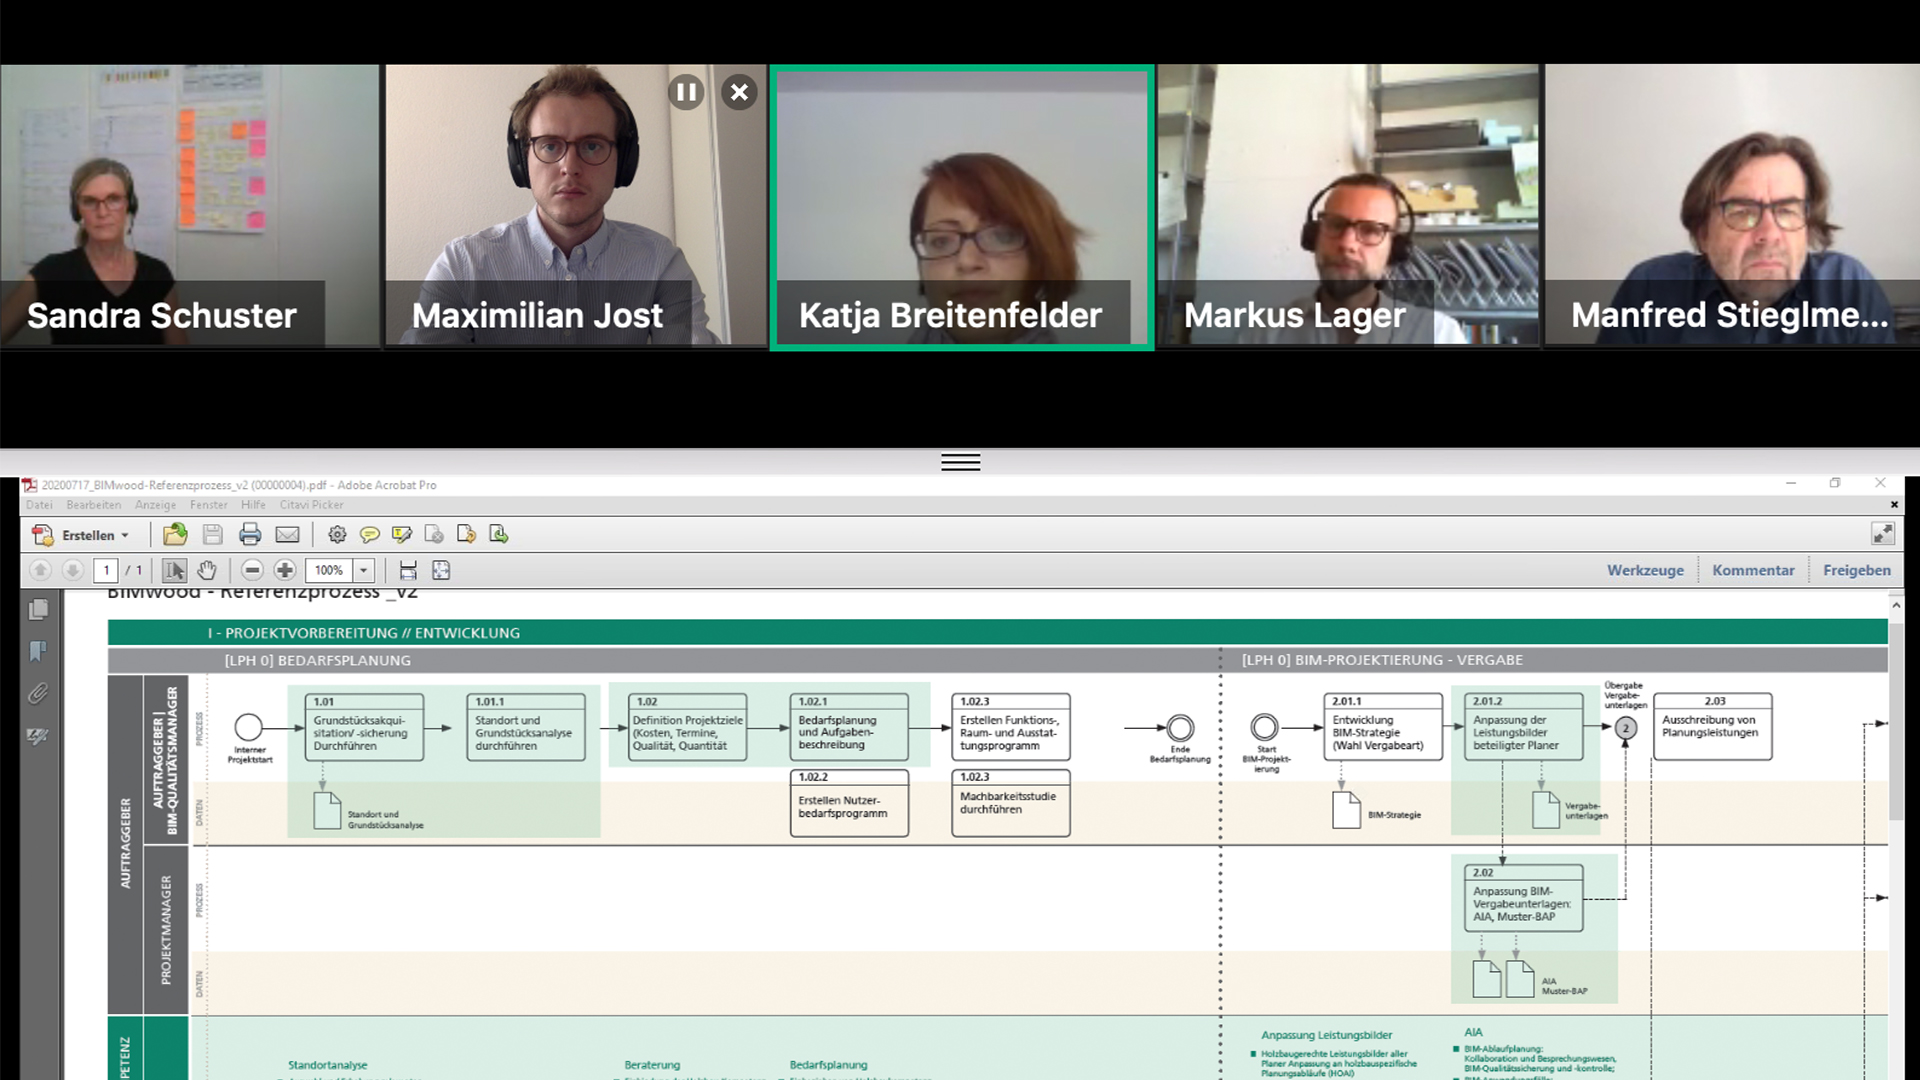Choose the hand pan tool
This screenshot has height=1080, width=1920.
(206, 570)
